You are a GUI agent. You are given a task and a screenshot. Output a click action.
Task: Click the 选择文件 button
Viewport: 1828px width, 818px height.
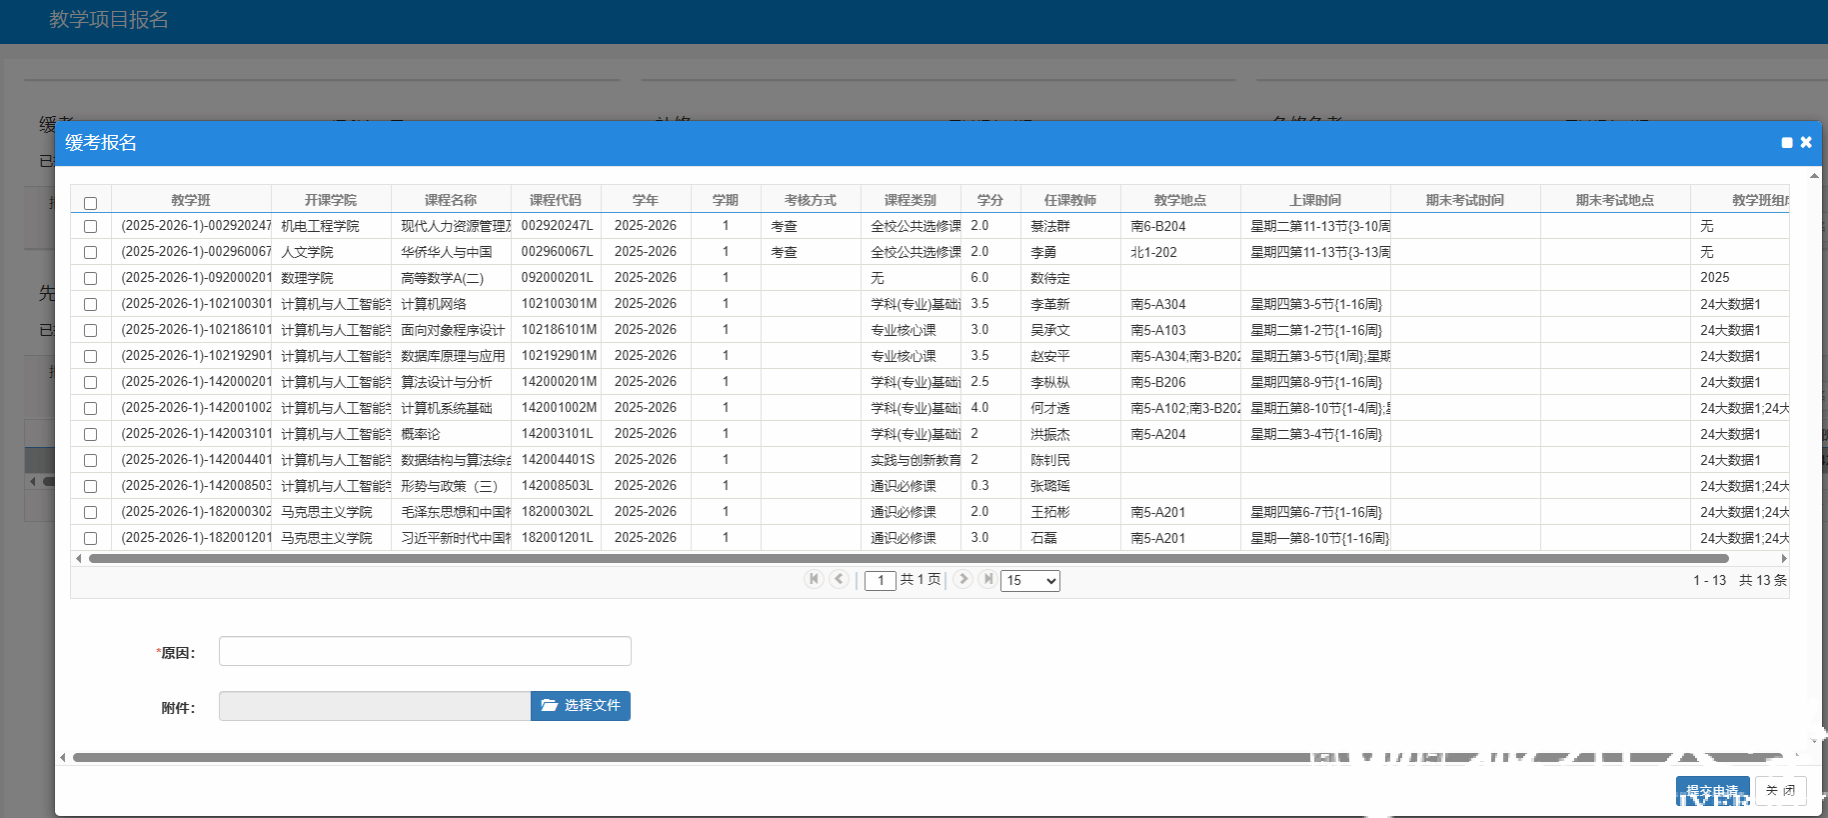[x=580, y=706]
